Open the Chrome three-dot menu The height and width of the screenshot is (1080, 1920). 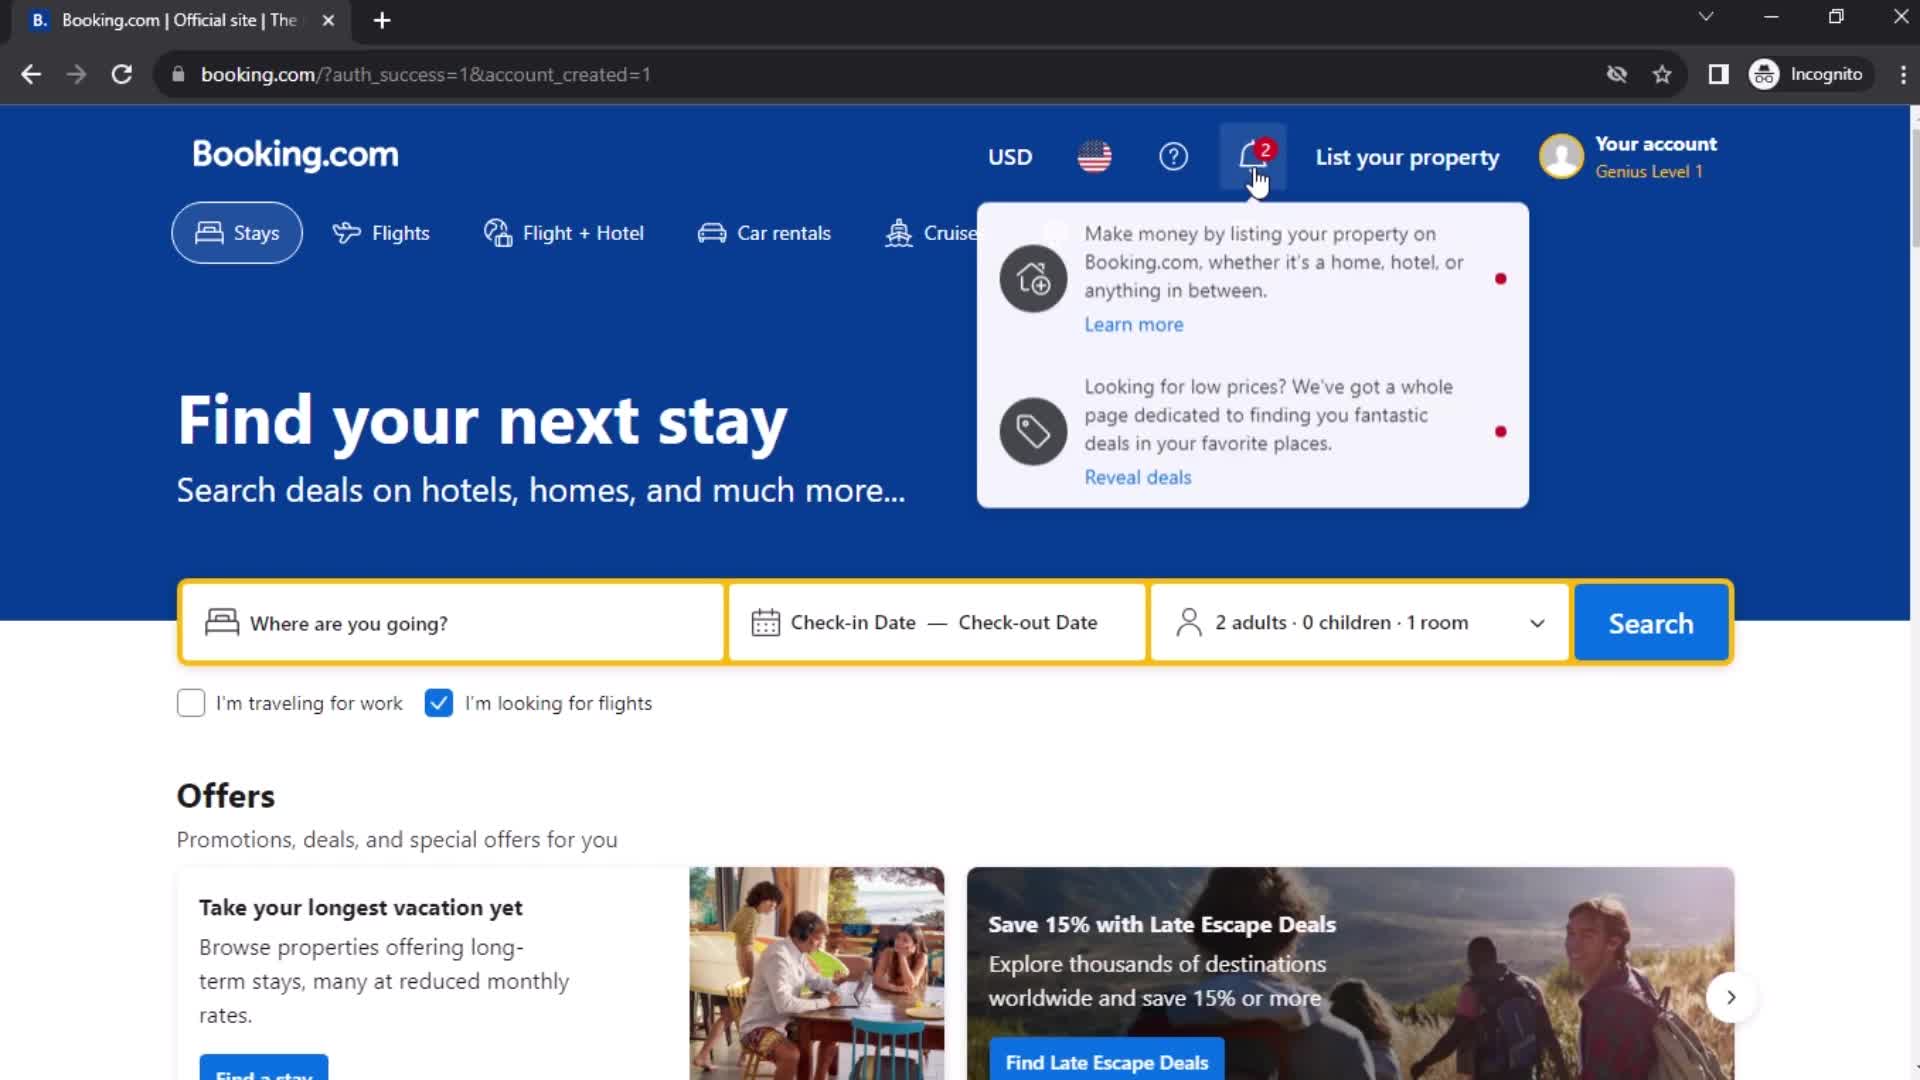pyautogui.click(x=1902, y=74)
